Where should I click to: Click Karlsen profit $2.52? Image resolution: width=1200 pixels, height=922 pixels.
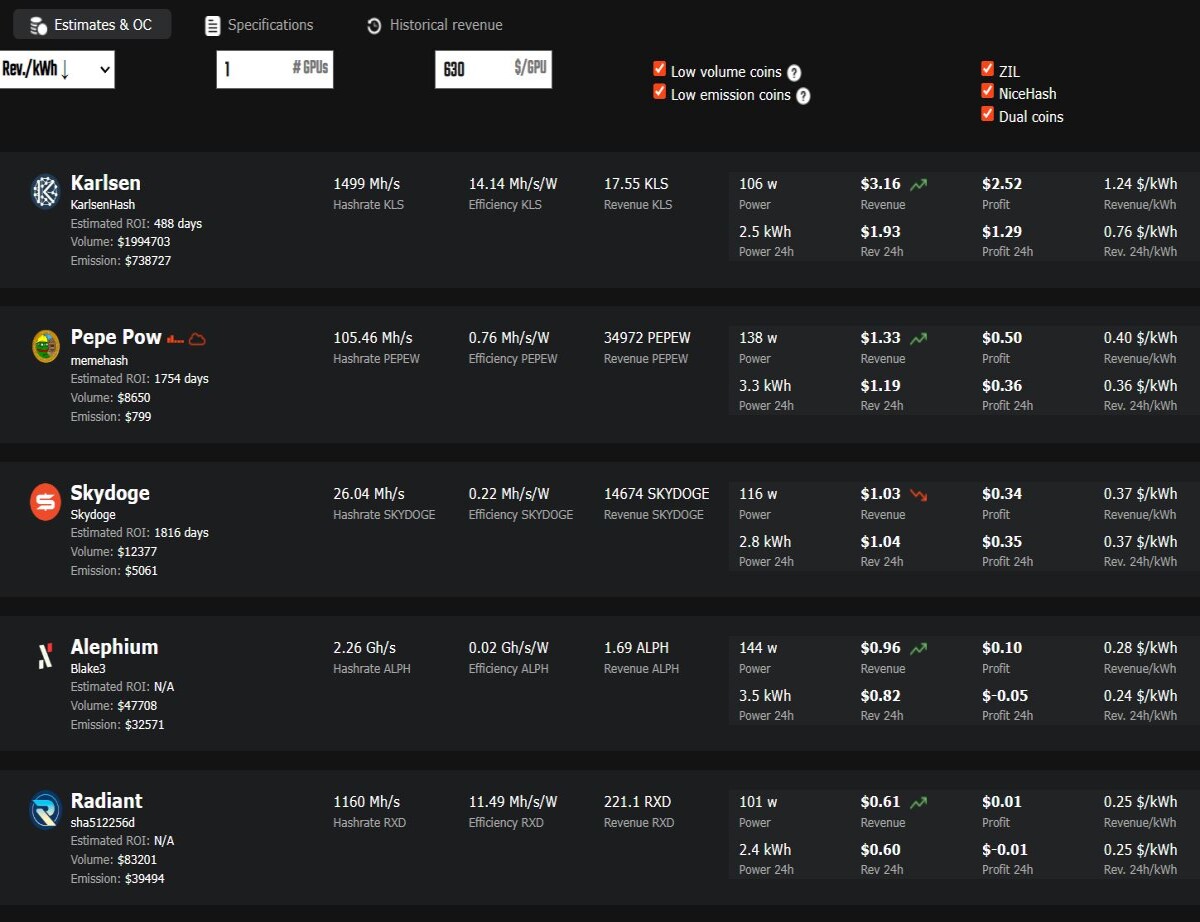click(x=1002, y=184)
